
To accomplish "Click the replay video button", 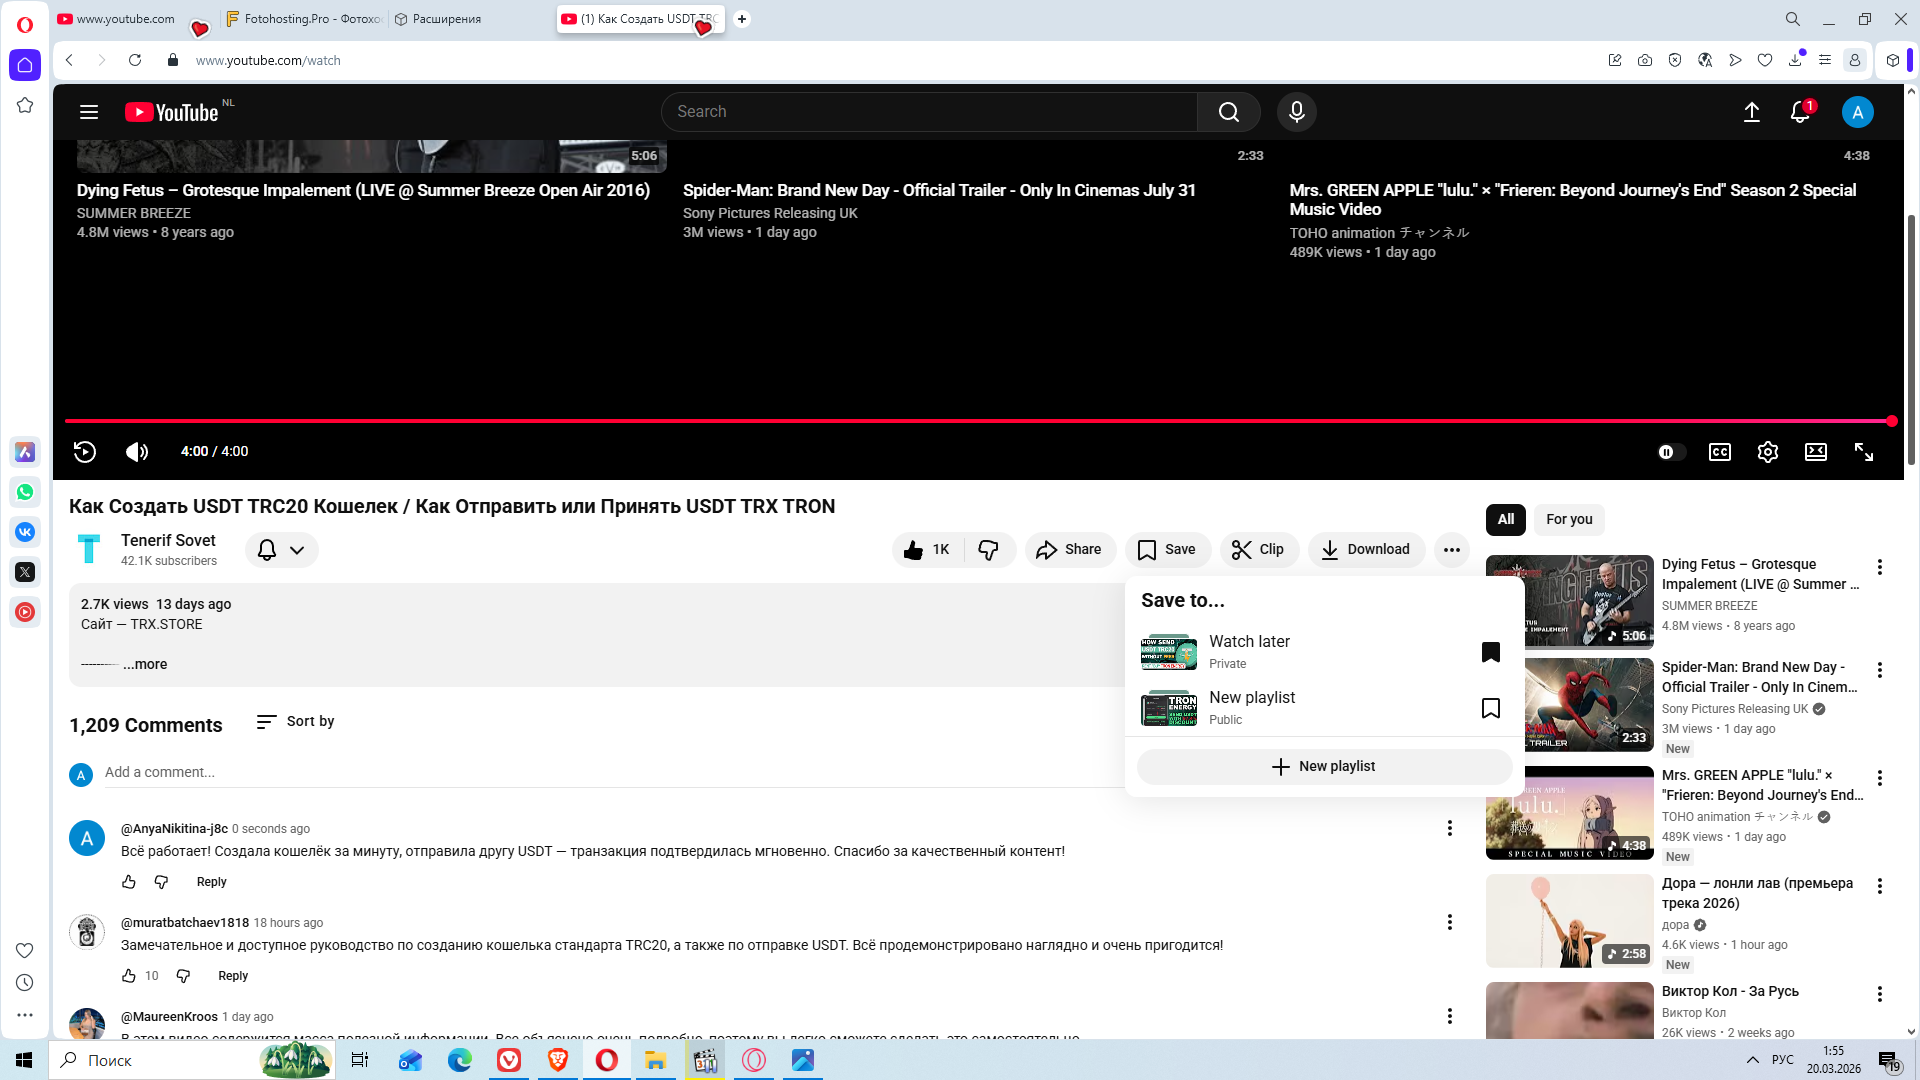I will 85,452.
